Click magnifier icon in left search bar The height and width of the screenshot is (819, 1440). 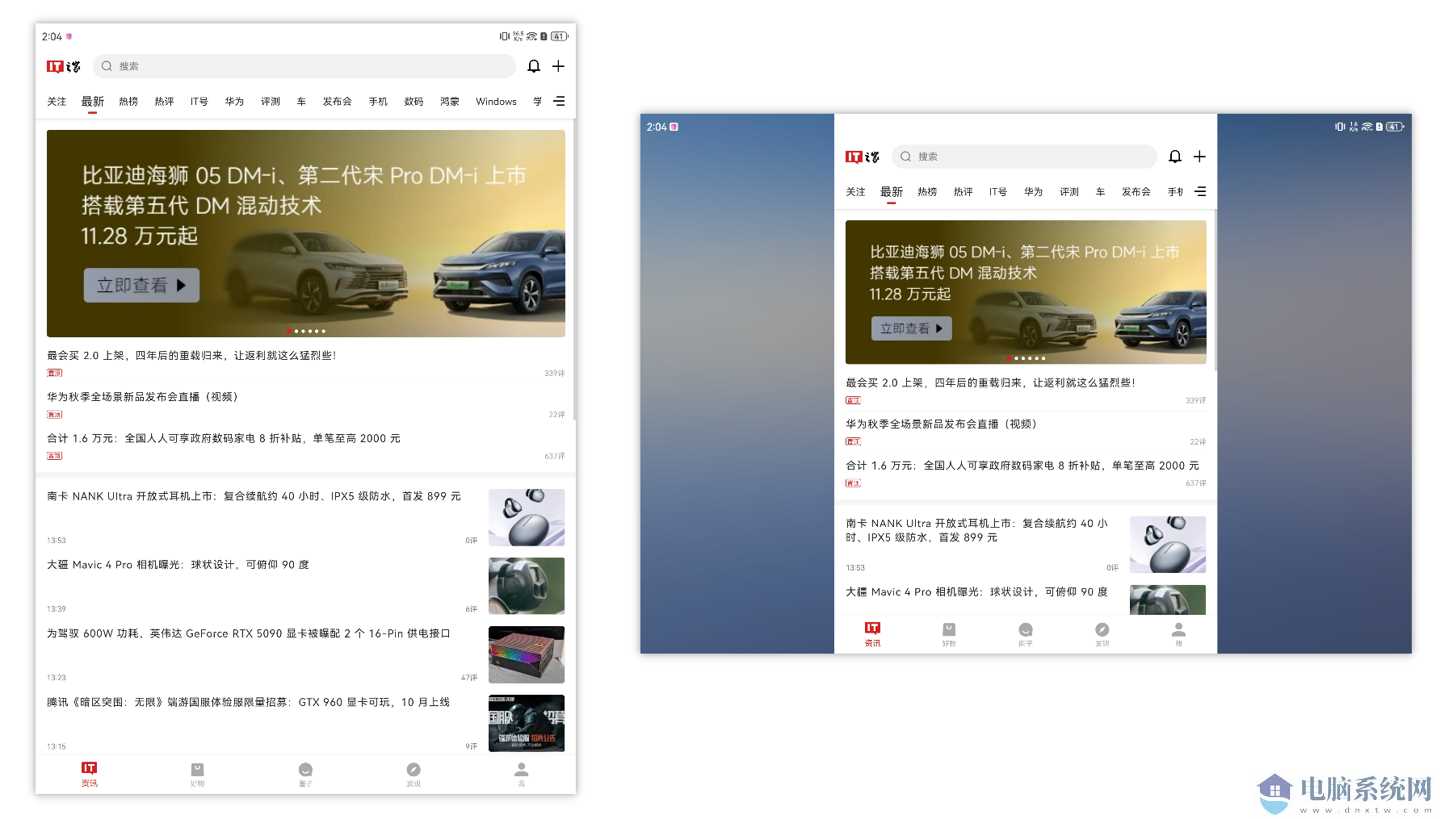click(x=107, y=66)
